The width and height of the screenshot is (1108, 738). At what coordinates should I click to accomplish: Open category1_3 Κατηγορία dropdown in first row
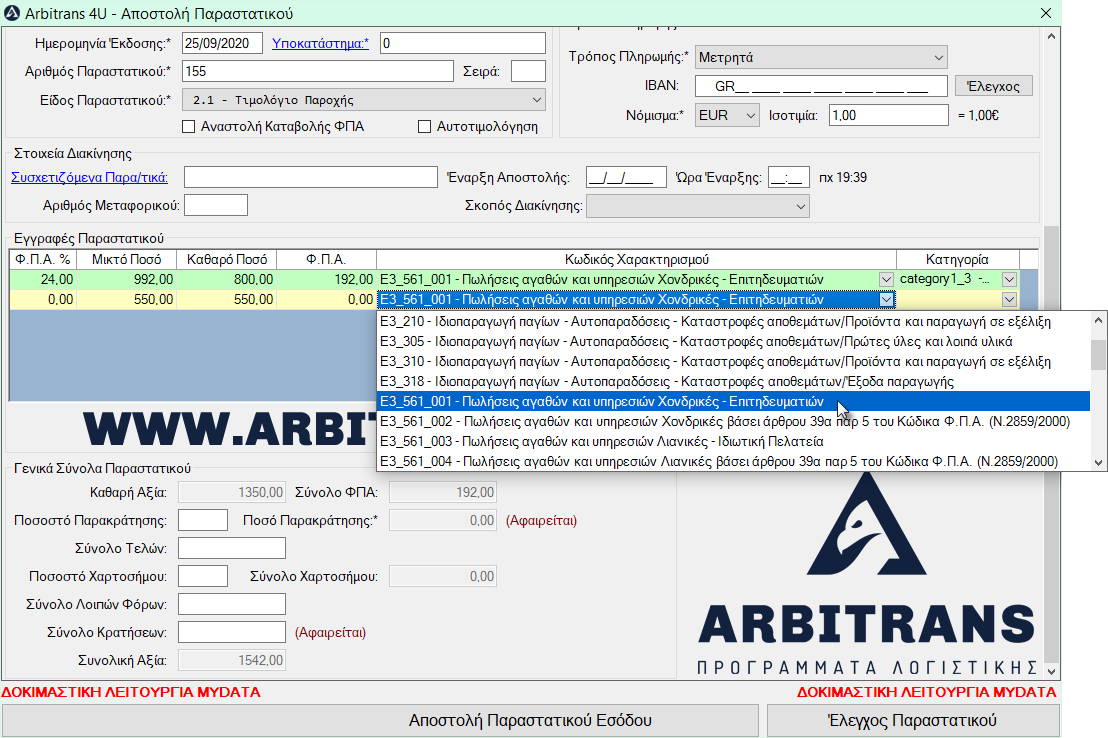(1009, 279)
